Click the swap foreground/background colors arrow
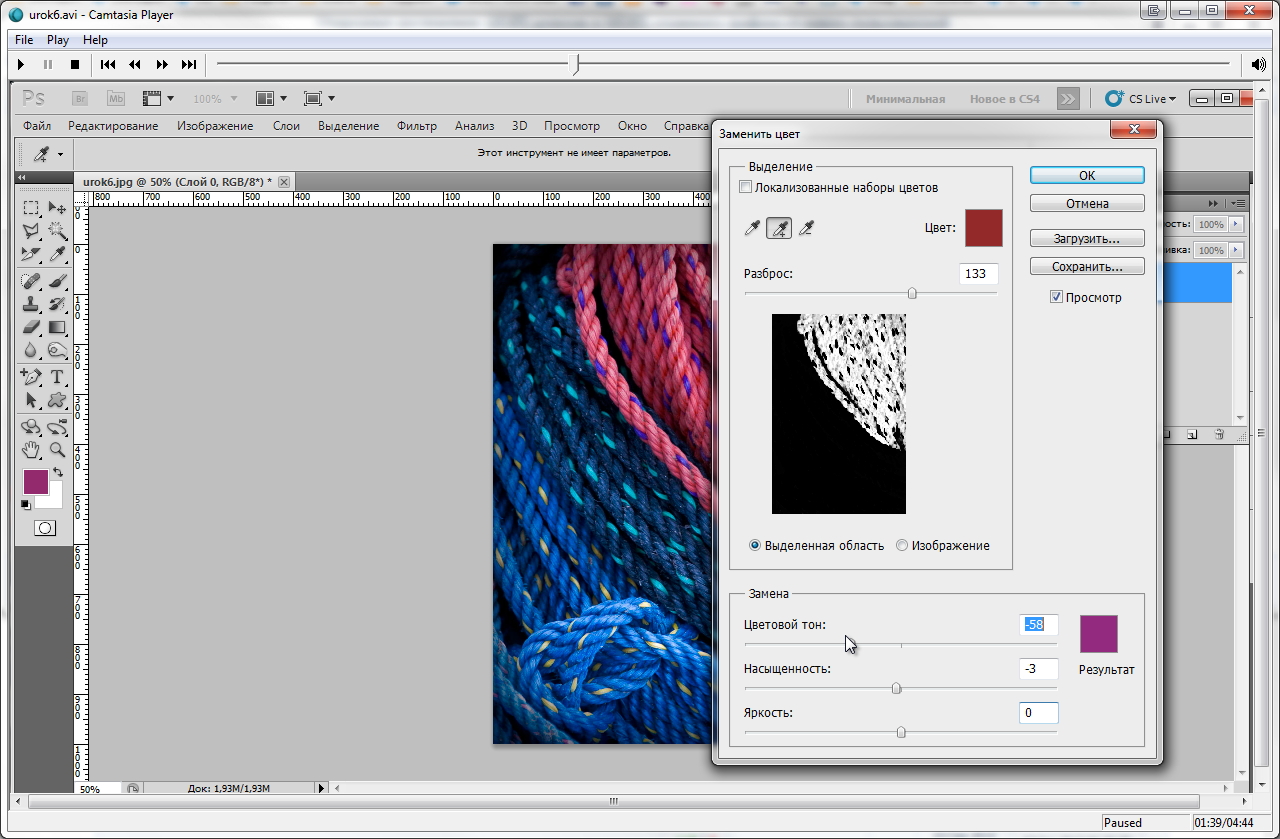The image size is (1280, 839). coord(58,472)
